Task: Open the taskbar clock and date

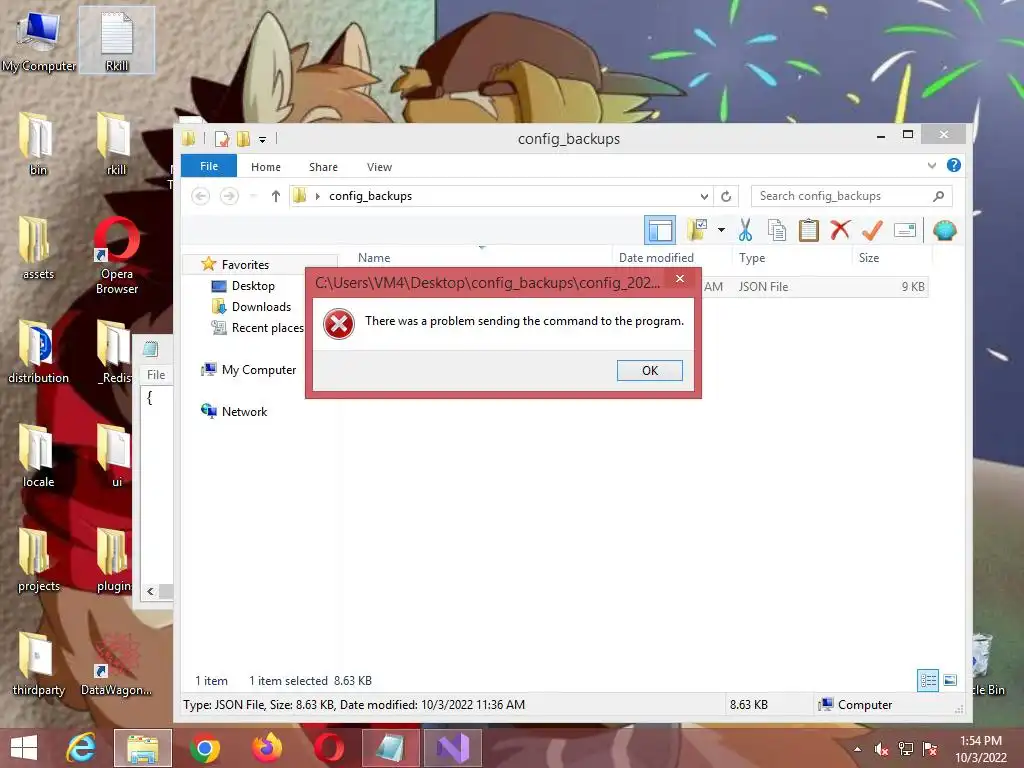Action: [x=980, y=749]
